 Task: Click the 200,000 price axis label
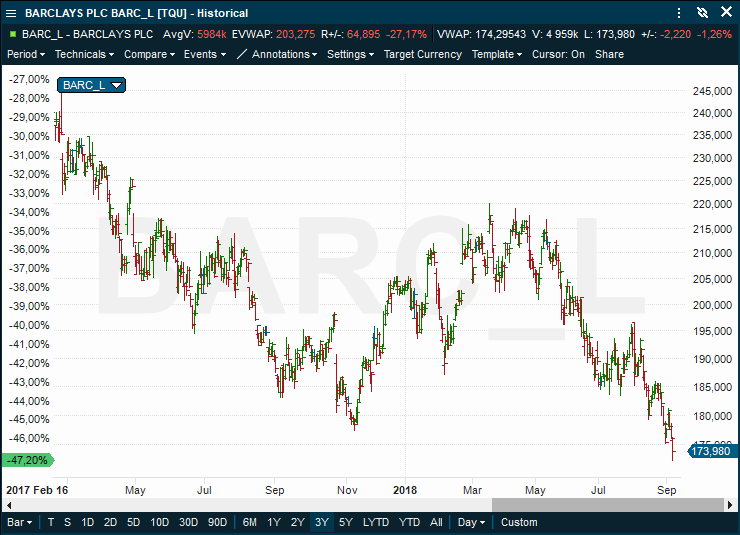pyautogui.click(x=712, y=305)
